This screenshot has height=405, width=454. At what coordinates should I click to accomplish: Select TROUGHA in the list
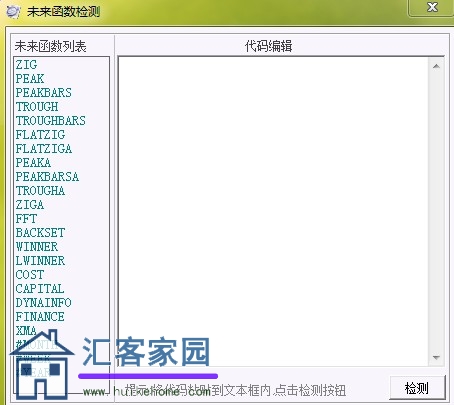(40, 190)
